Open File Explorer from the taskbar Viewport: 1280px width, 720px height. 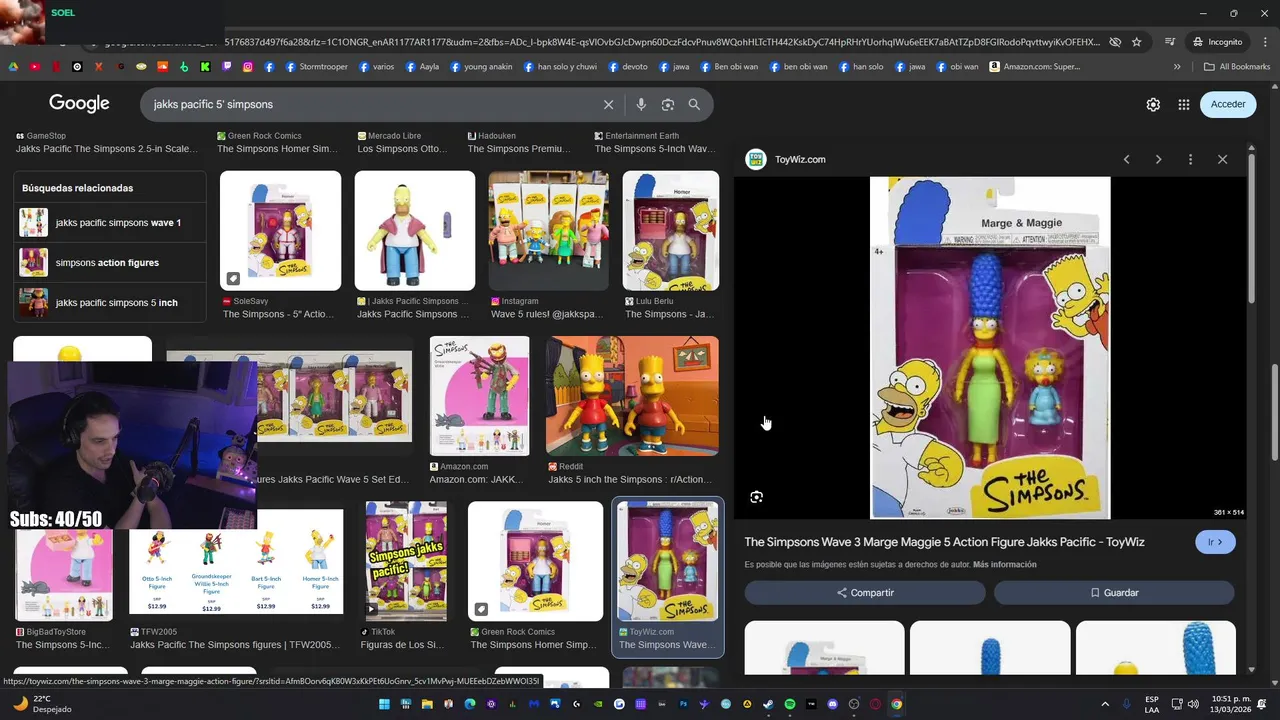[427, 704]
